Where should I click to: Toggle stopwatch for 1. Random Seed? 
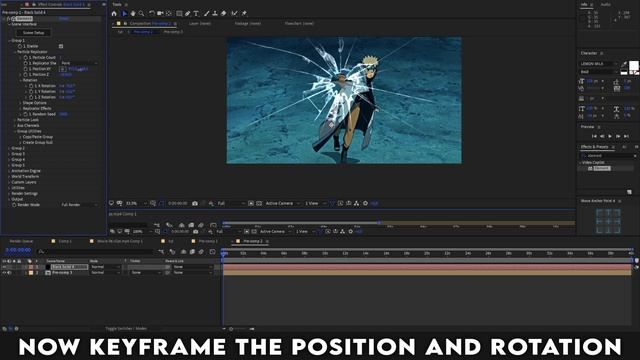25,114
